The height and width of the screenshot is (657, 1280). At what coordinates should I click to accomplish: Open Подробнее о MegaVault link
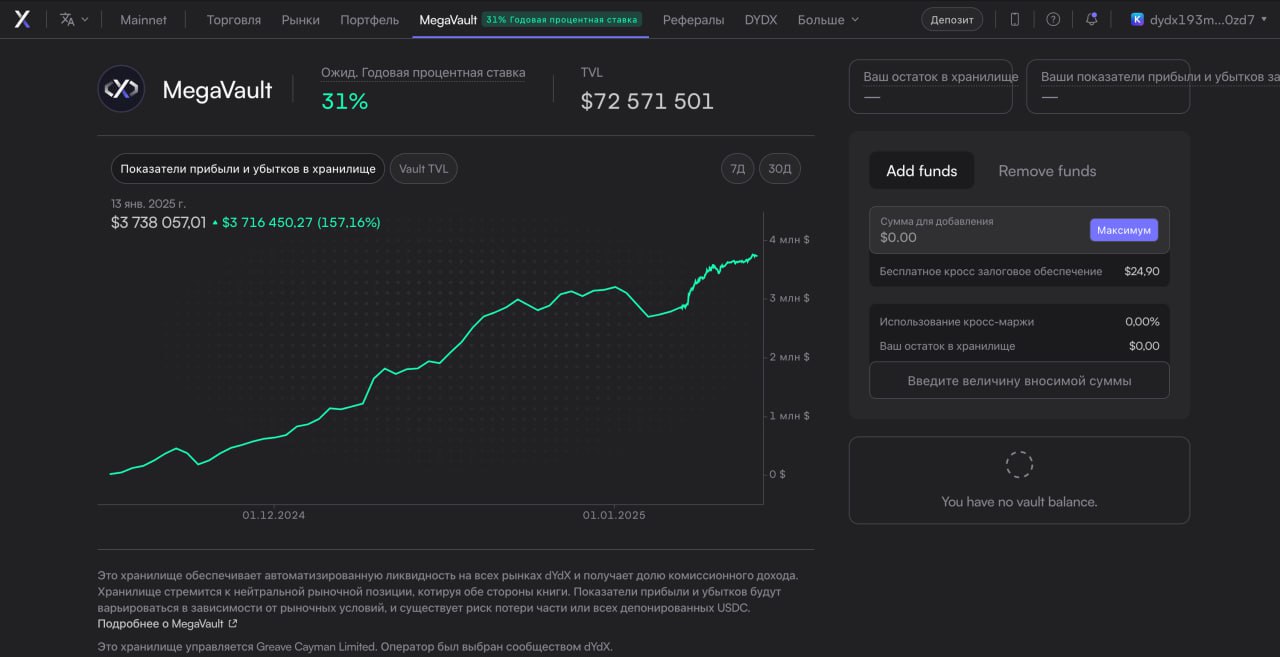(x=160, y=623)
